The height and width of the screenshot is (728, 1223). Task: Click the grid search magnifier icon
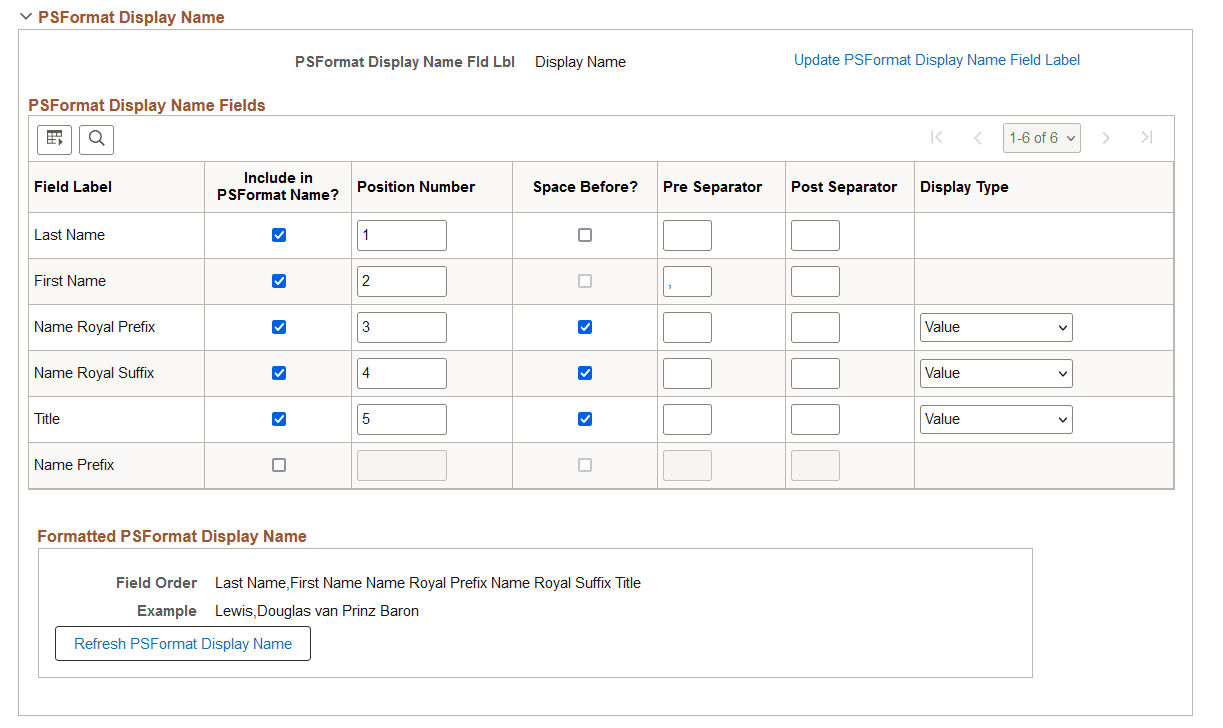[97, 139]
